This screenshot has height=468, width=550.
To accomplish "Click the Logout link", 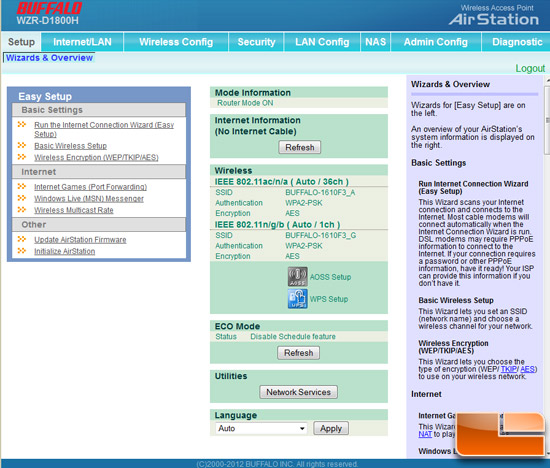I will (x=530, y=68).
